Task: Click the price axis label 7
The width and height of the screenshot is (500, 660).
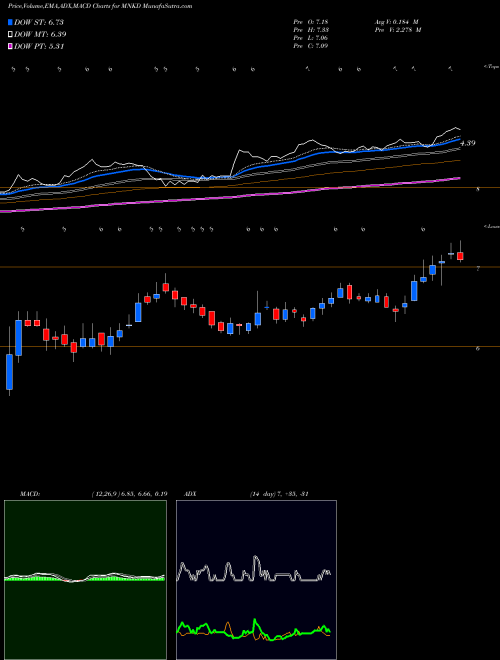Action: (x=478, y=268)
